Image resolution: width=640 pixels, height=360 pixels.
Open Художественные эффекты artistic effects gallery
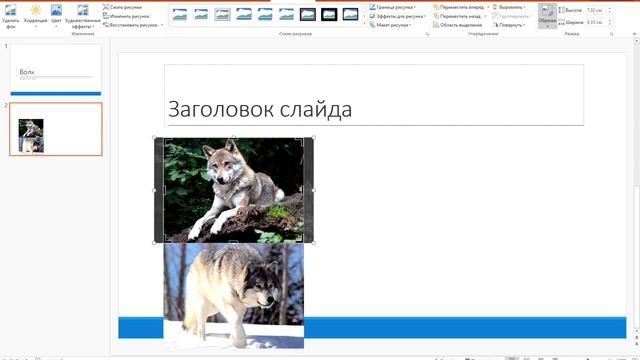click(83, 16)
